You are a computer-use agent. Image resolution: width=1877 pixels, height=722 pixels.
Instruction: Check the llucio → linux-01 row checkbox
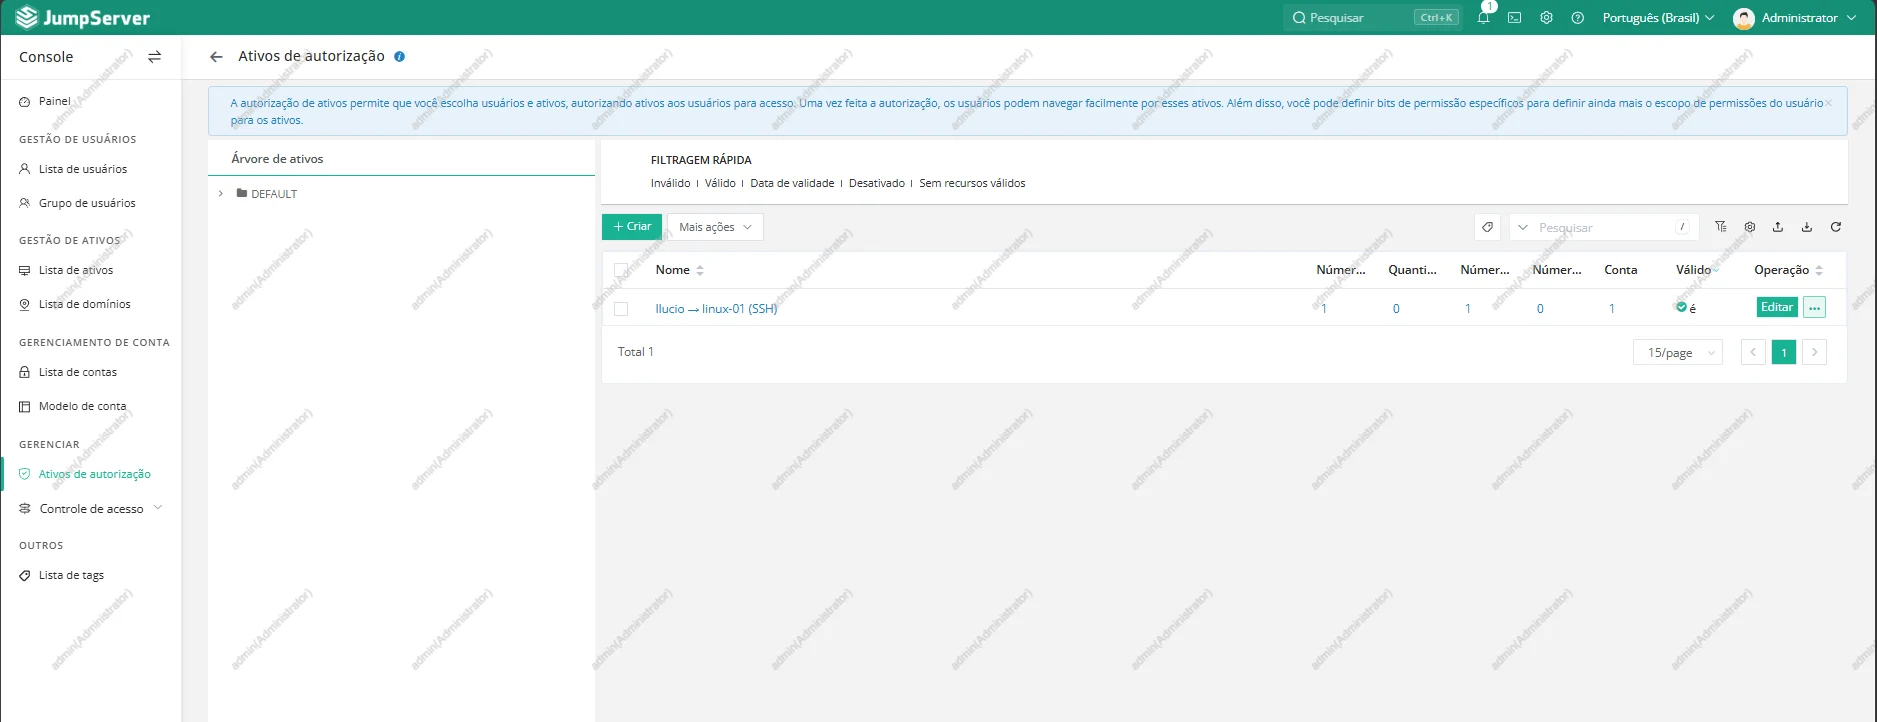point(621,309)
